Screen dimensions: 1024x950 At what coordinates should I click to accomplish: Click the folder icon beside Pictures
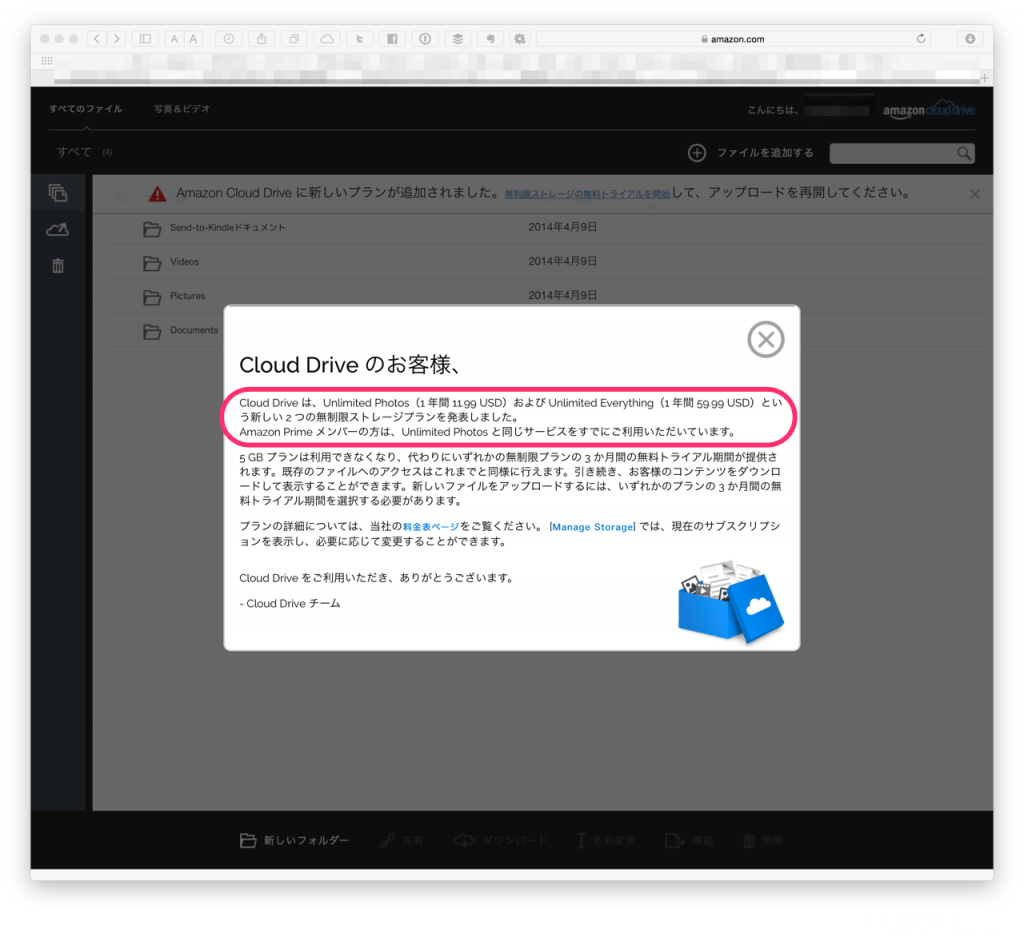point(152,297)
